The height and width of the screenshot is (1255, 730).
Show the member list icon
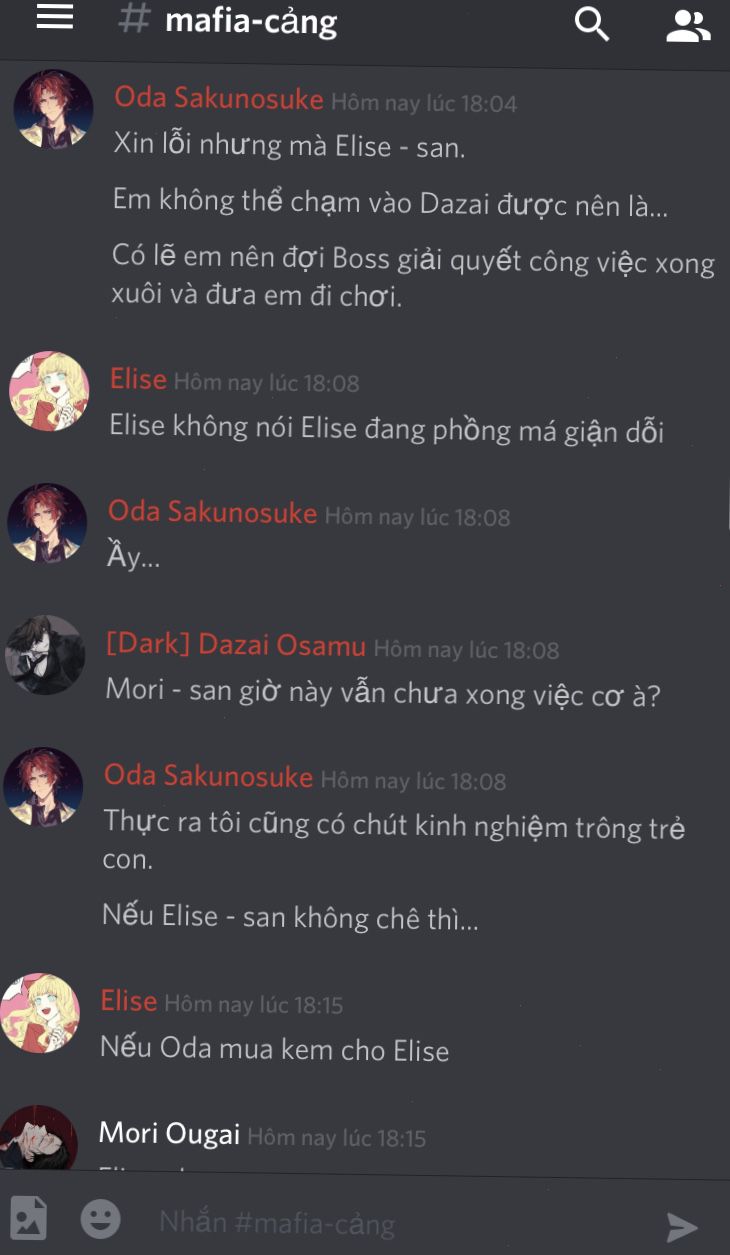688,25
